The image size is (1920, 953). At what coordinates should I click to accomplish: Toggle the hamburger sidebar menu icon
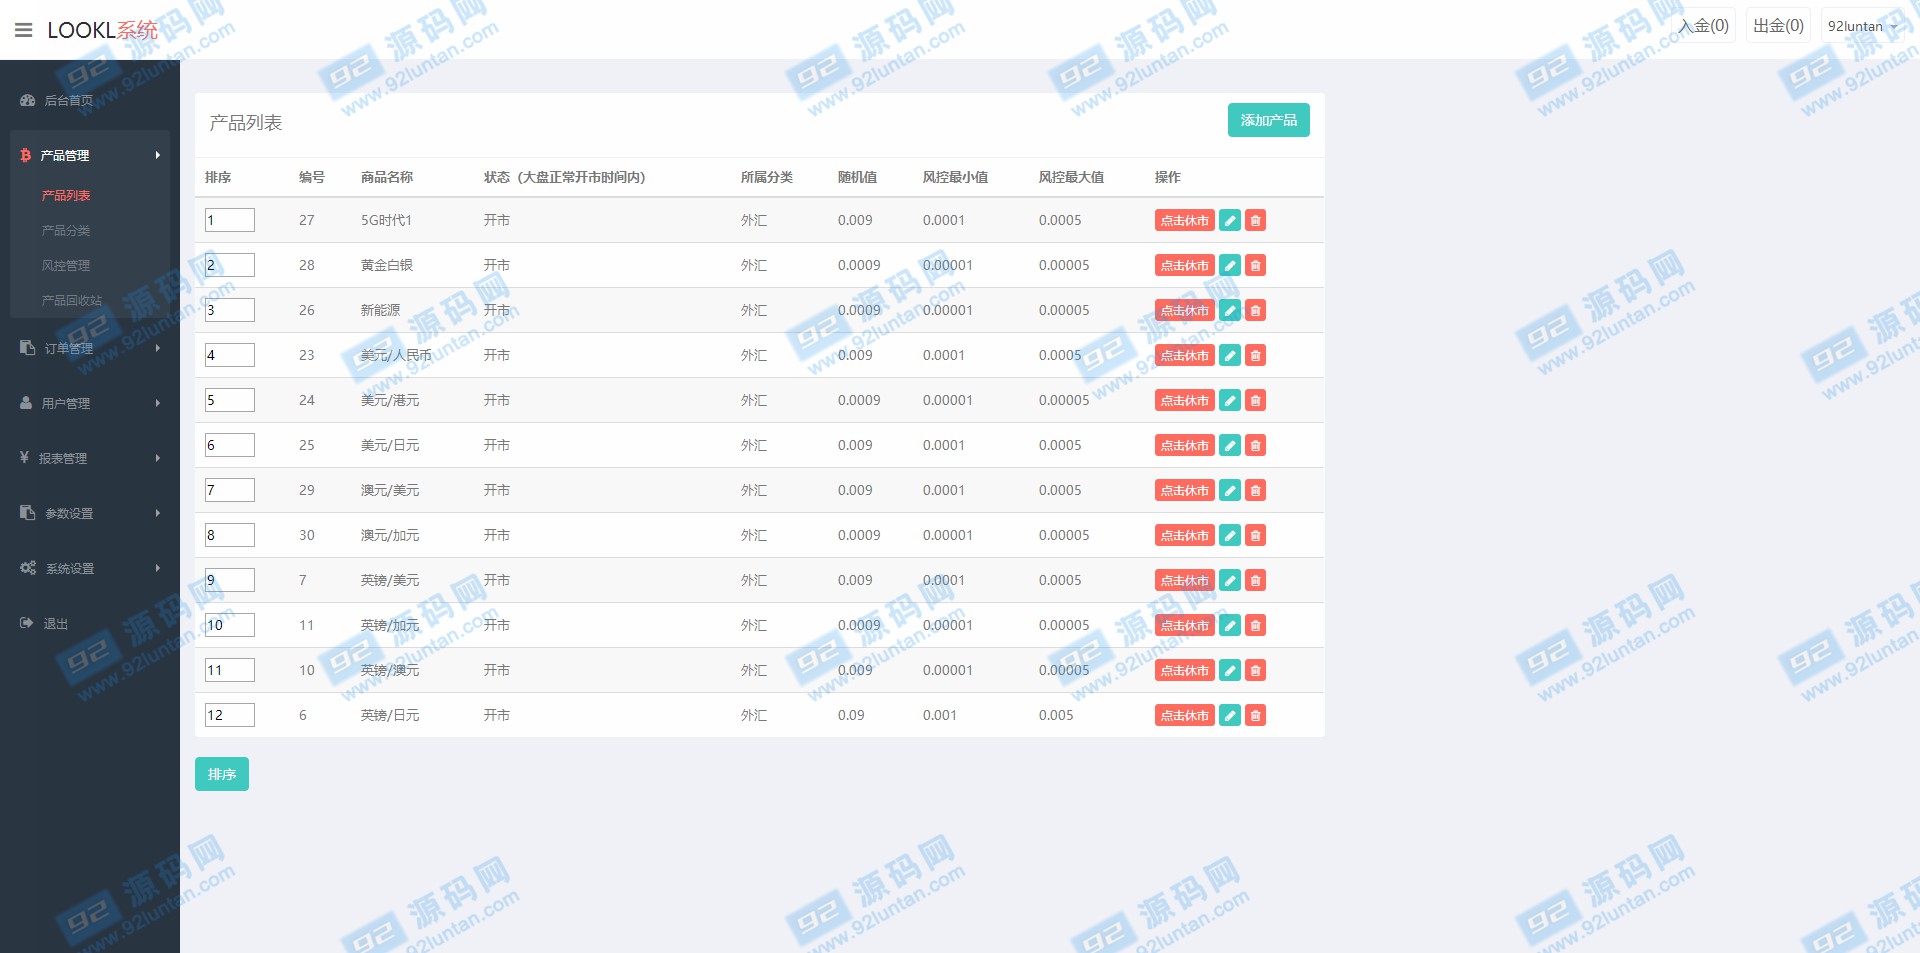(x=24, y=30)
